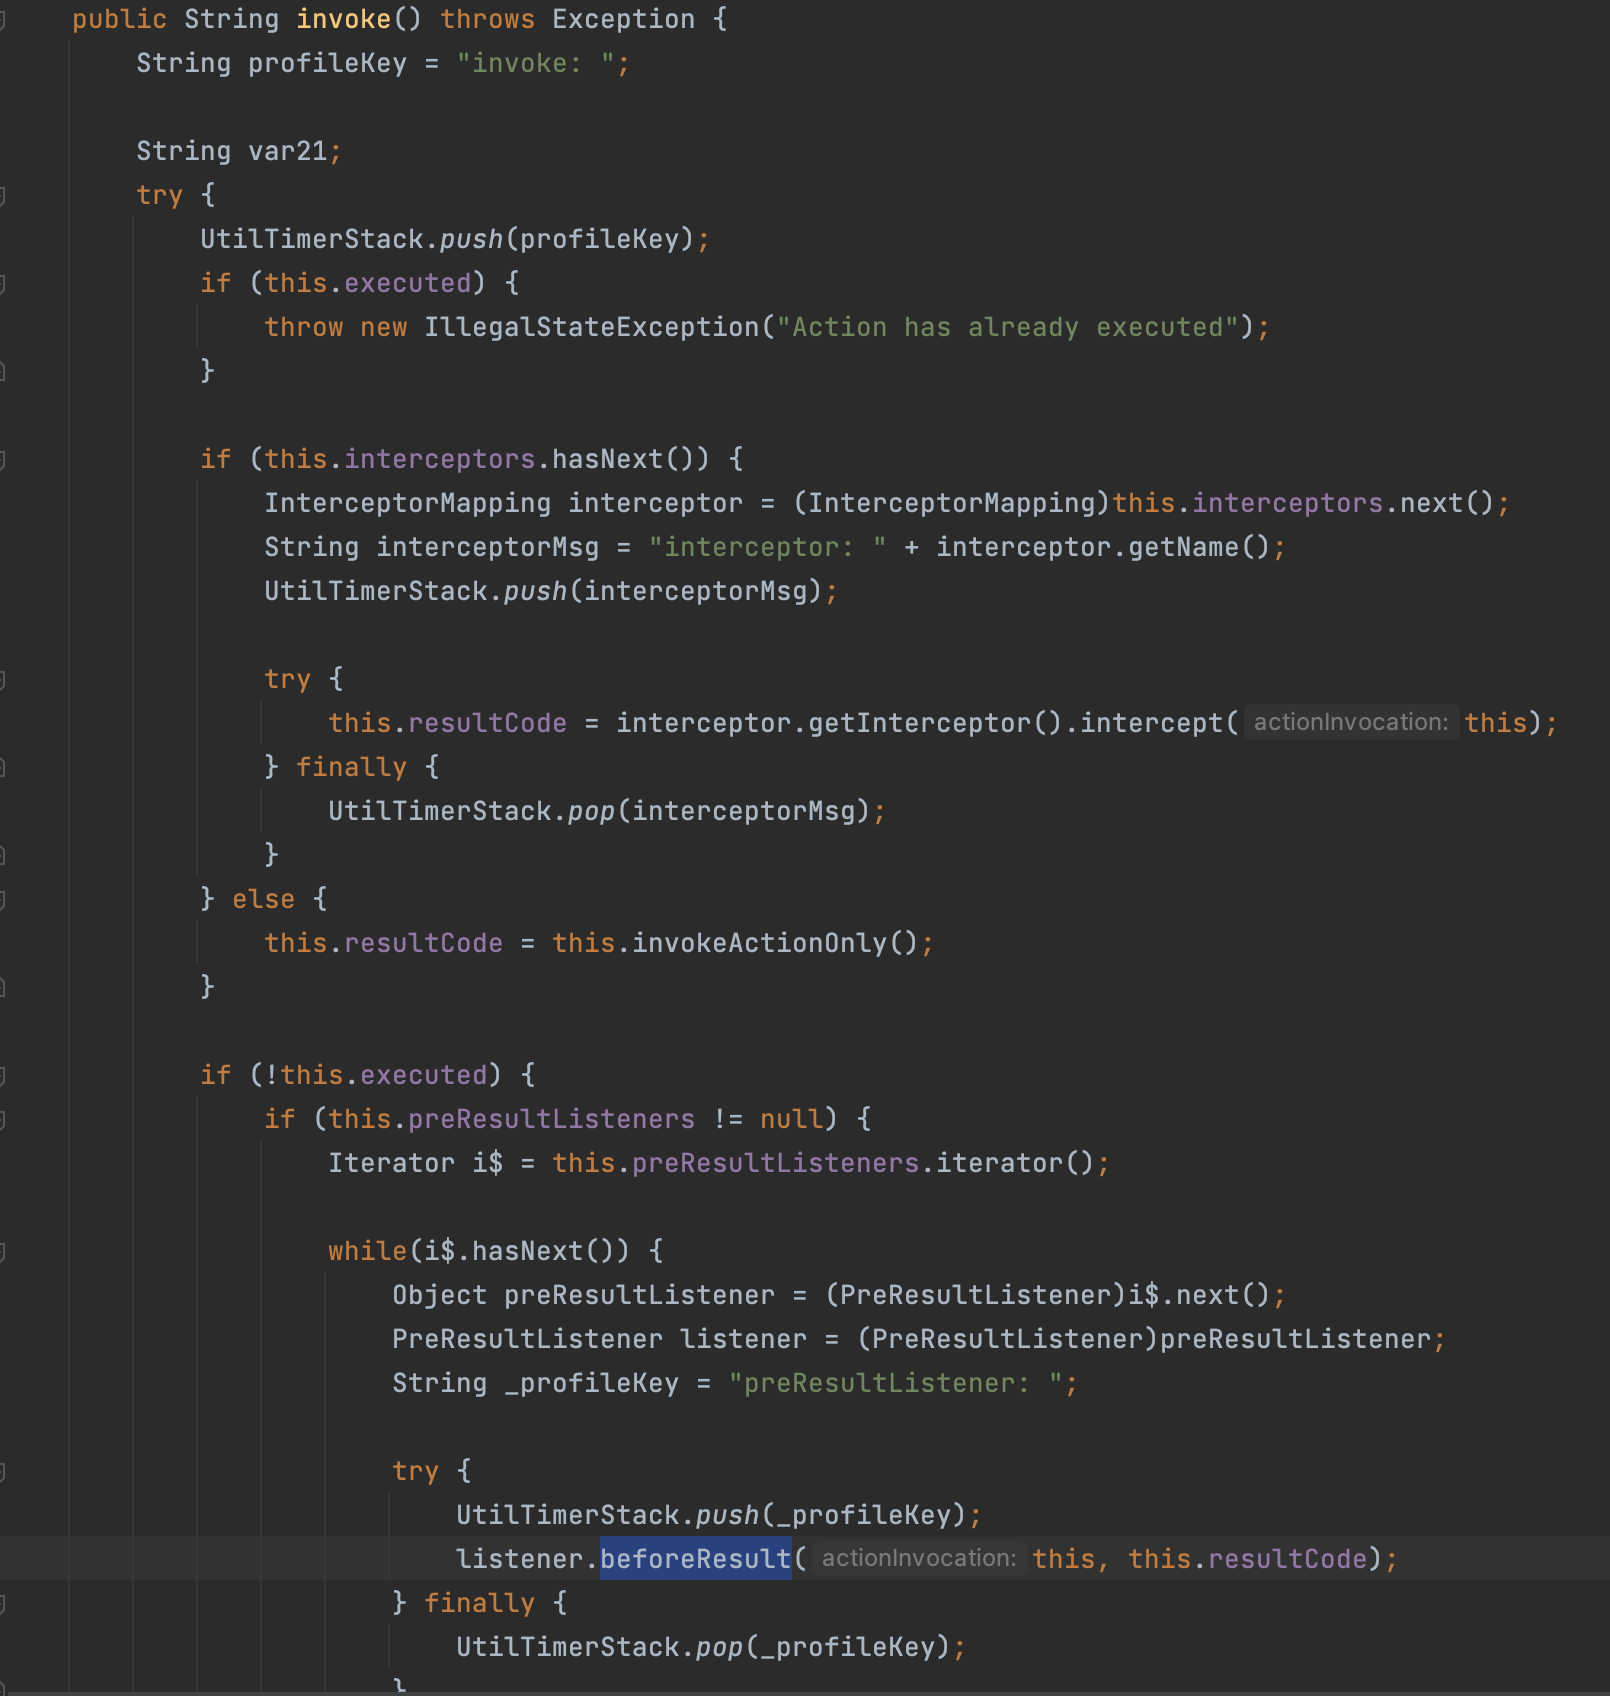The image size is (1610, 1696).
Task: Click actionInvocation hint on beforeResult line
Action: coord(919,1558)
